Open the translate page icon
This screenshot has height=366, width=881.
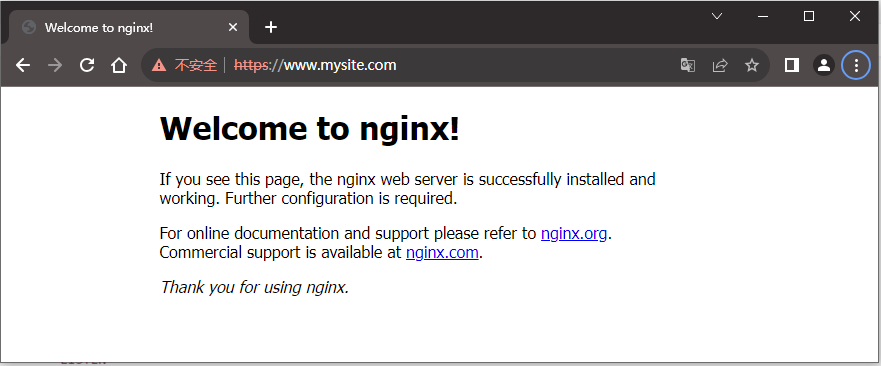pyautogui.click(x=688, y=65)
